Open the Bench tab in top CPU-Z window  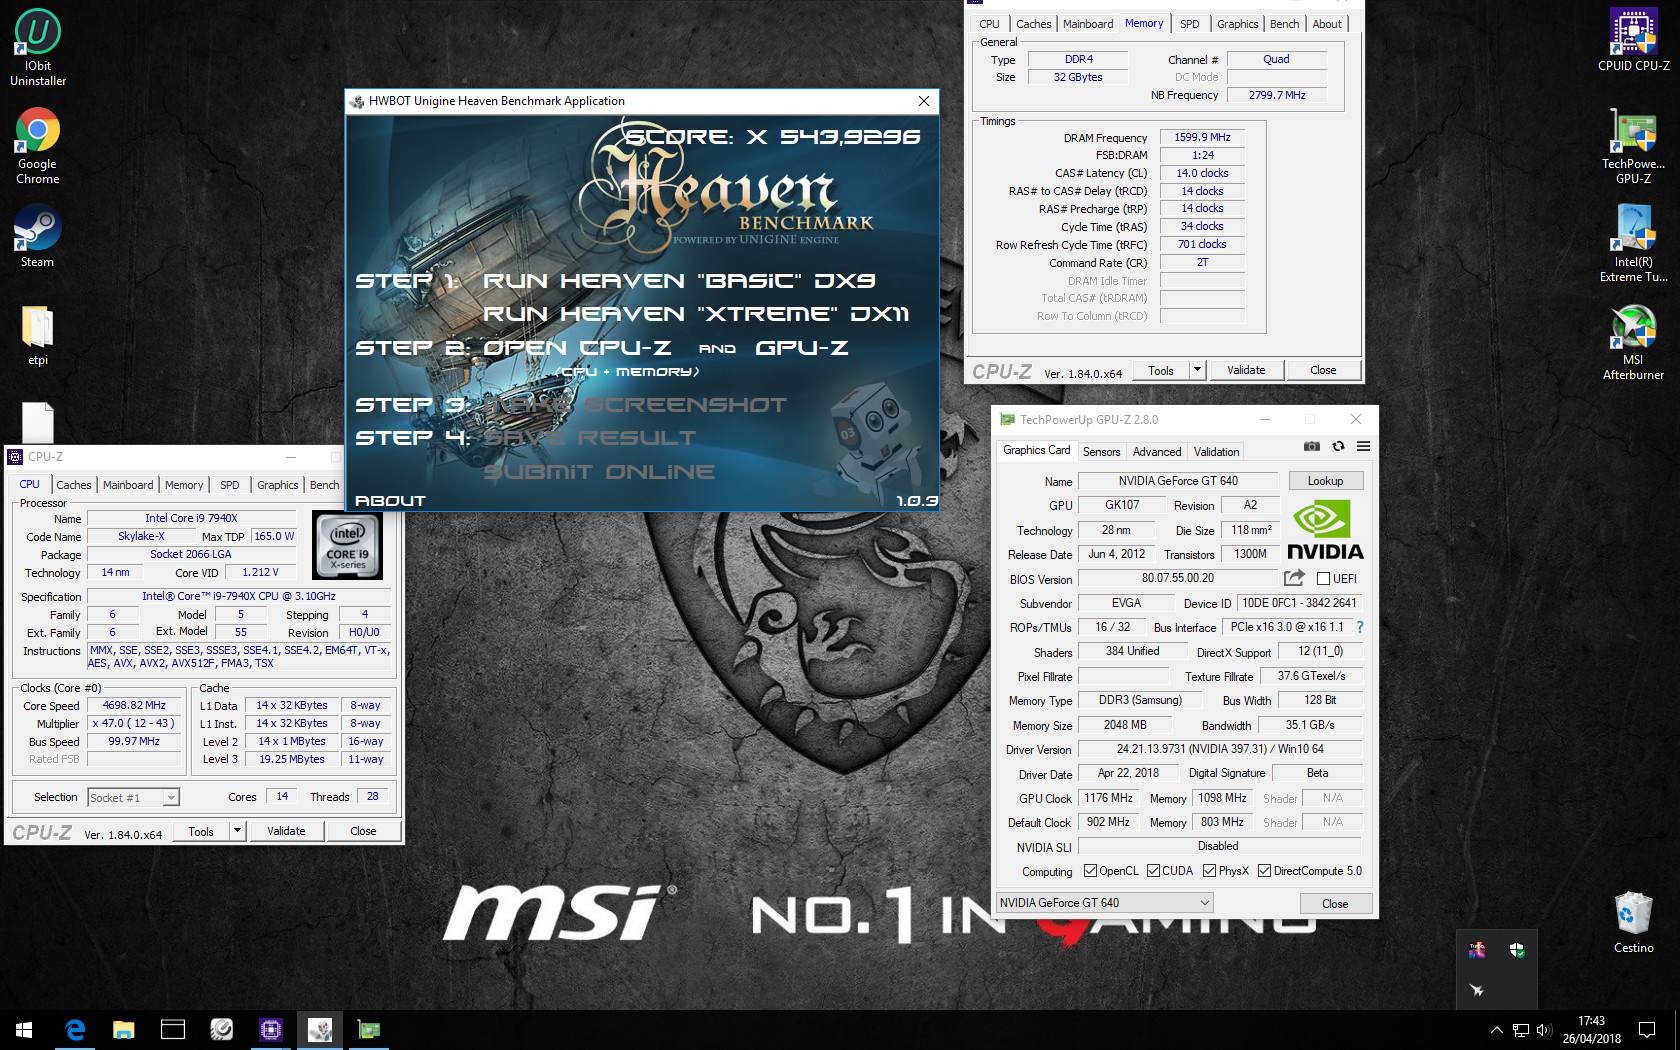pos(1285,24)
